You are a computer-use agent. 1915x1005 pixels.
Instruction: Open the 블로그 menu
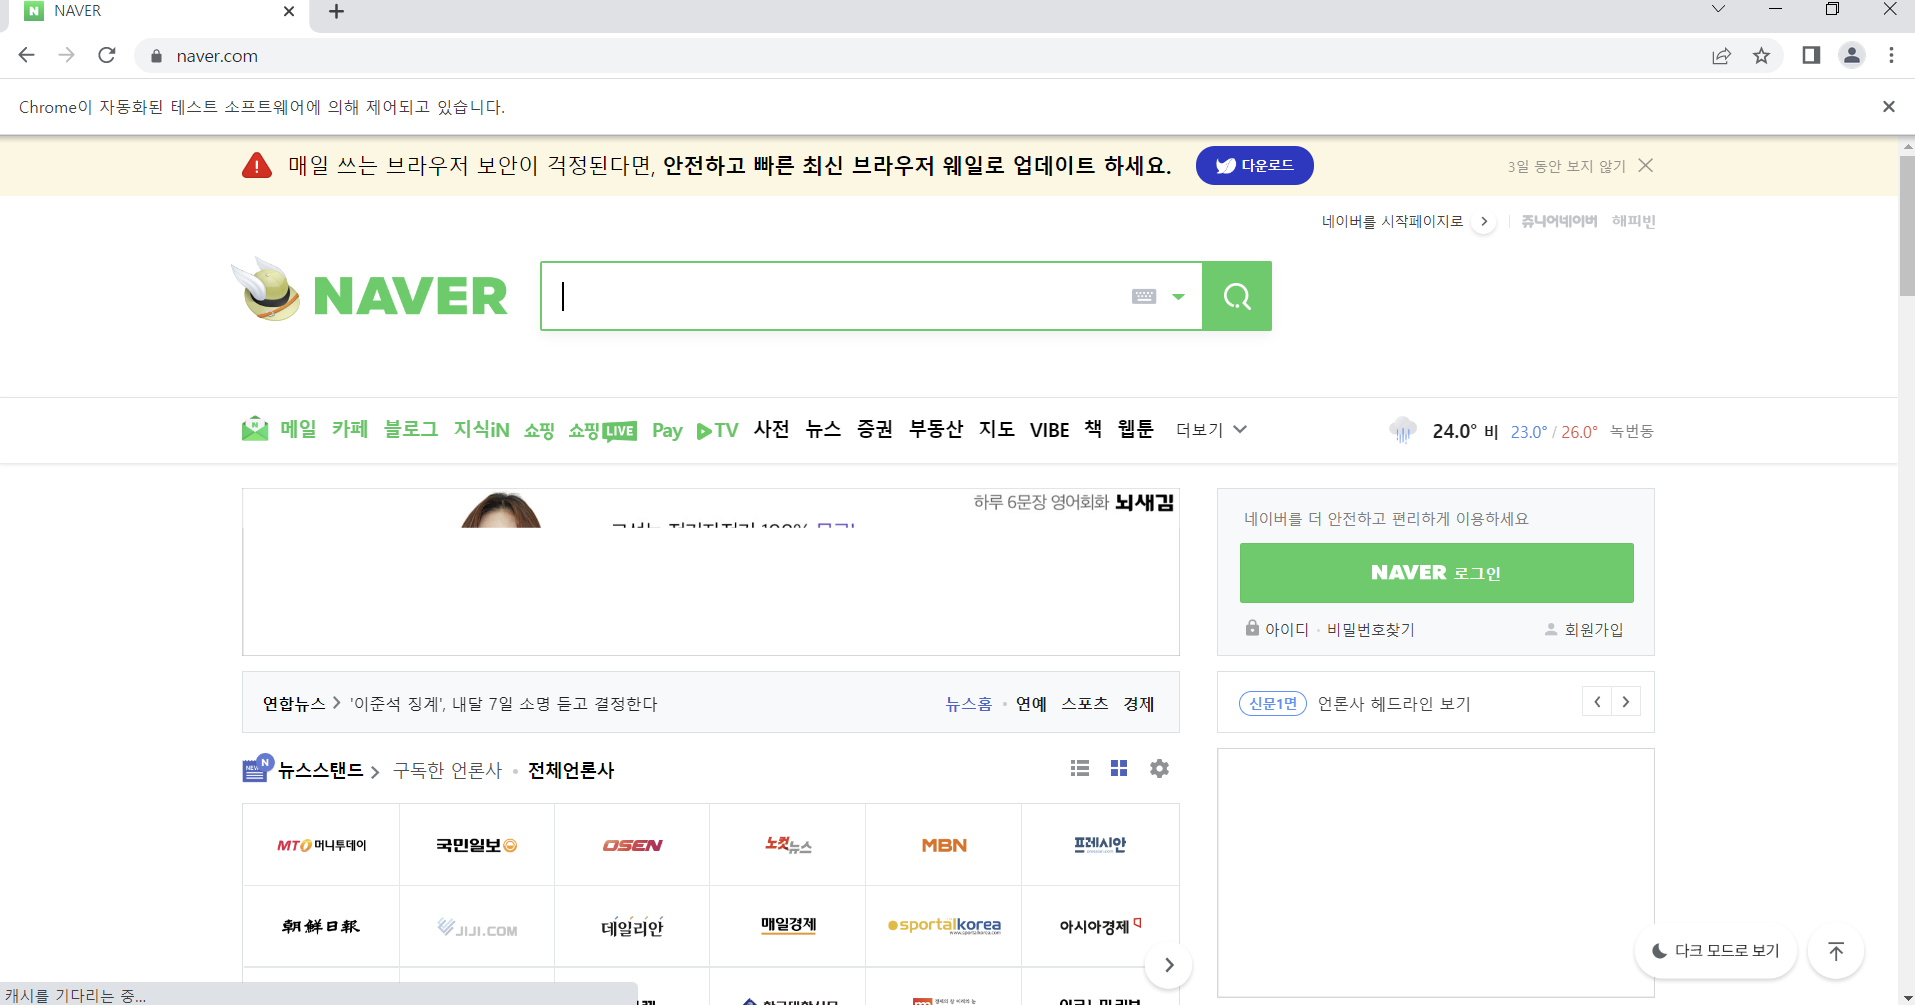click(411, 429)
